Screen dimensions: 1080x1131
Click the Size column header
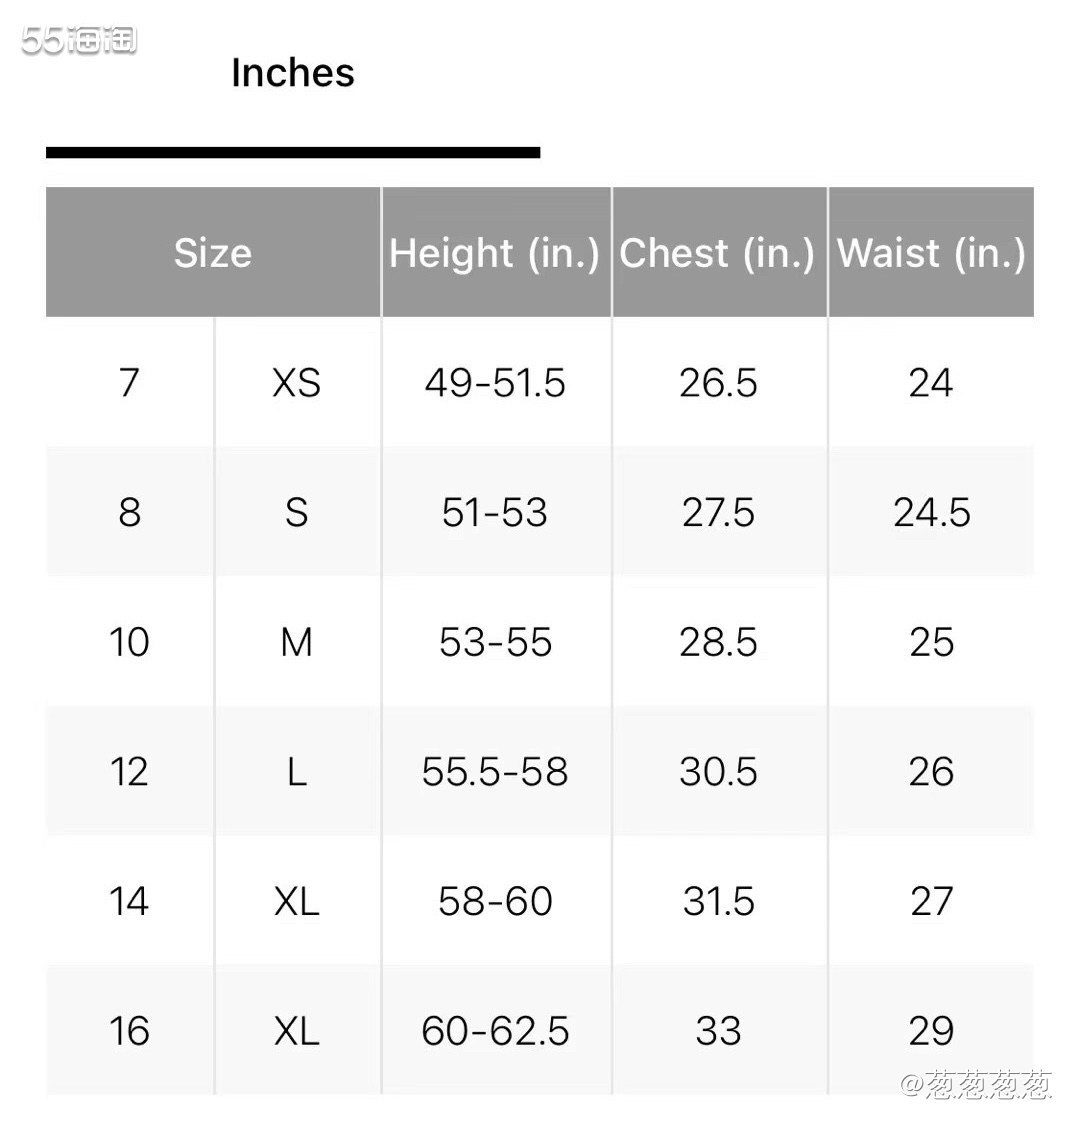pos(213,252)
